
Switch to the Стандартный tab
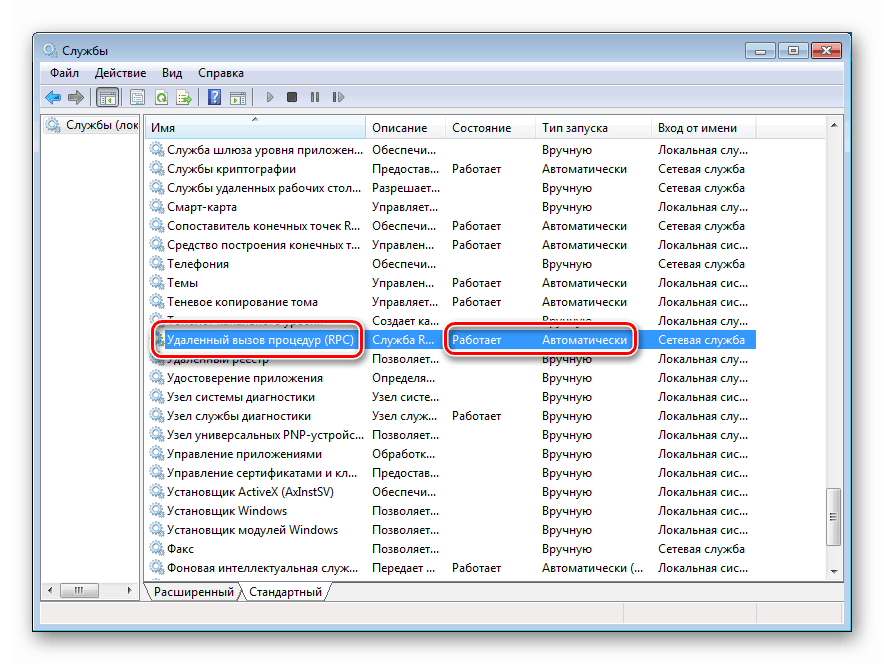(285, 592)
